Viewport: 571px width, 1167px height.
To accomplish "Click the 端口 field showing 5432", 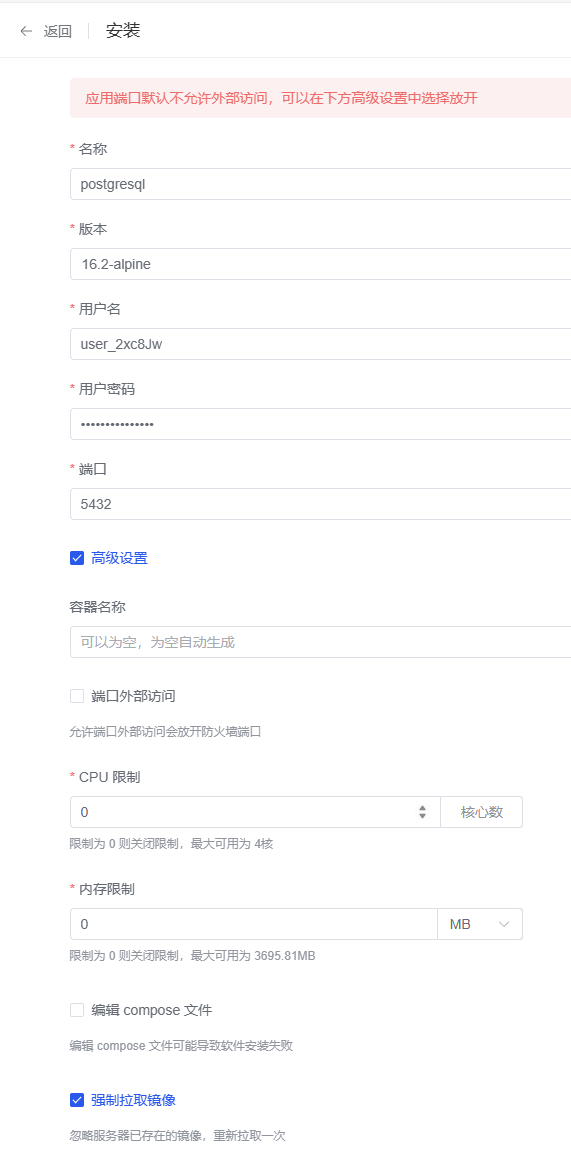I will pyautogui.click(x=320, y=504).
